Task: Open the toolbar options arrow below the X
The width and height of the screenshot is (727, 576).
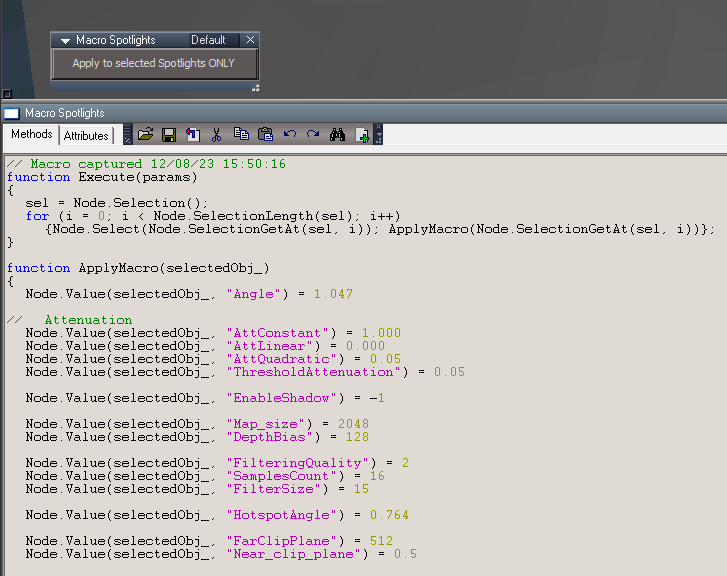Action: pyautogui.click(x=379, y=138)
